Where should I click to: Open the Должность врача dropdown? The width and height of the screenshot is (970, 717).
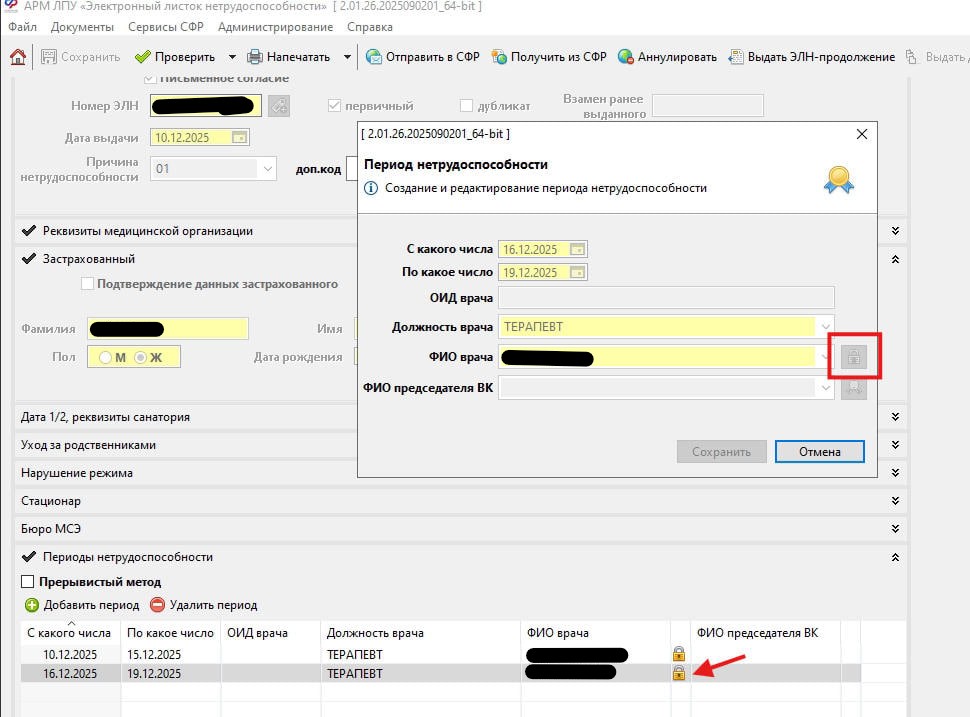[x=824, y=326]
